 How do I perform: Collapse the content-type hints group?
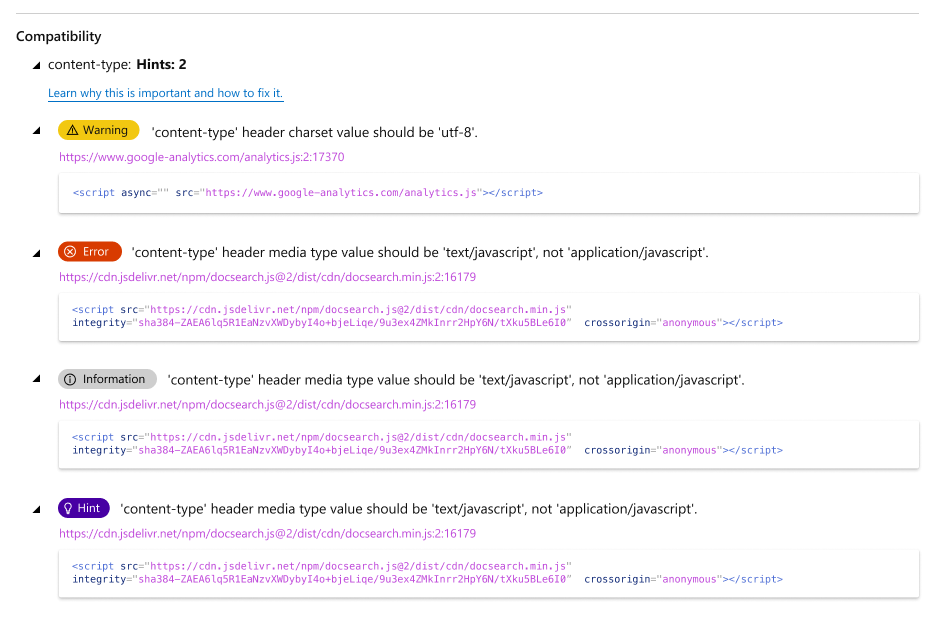(x=35, y=64)
